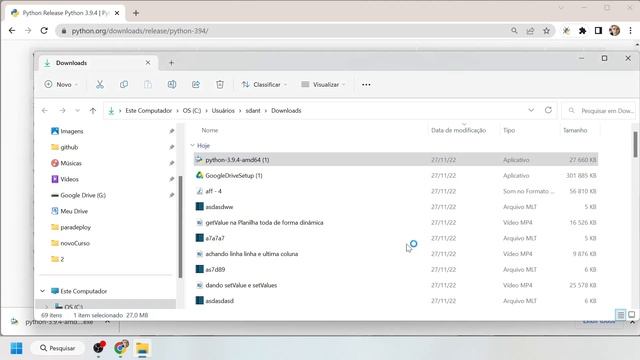Click the Paste icon in Explorer toolbar
This screenshot has height=360, width=640.
148,84
